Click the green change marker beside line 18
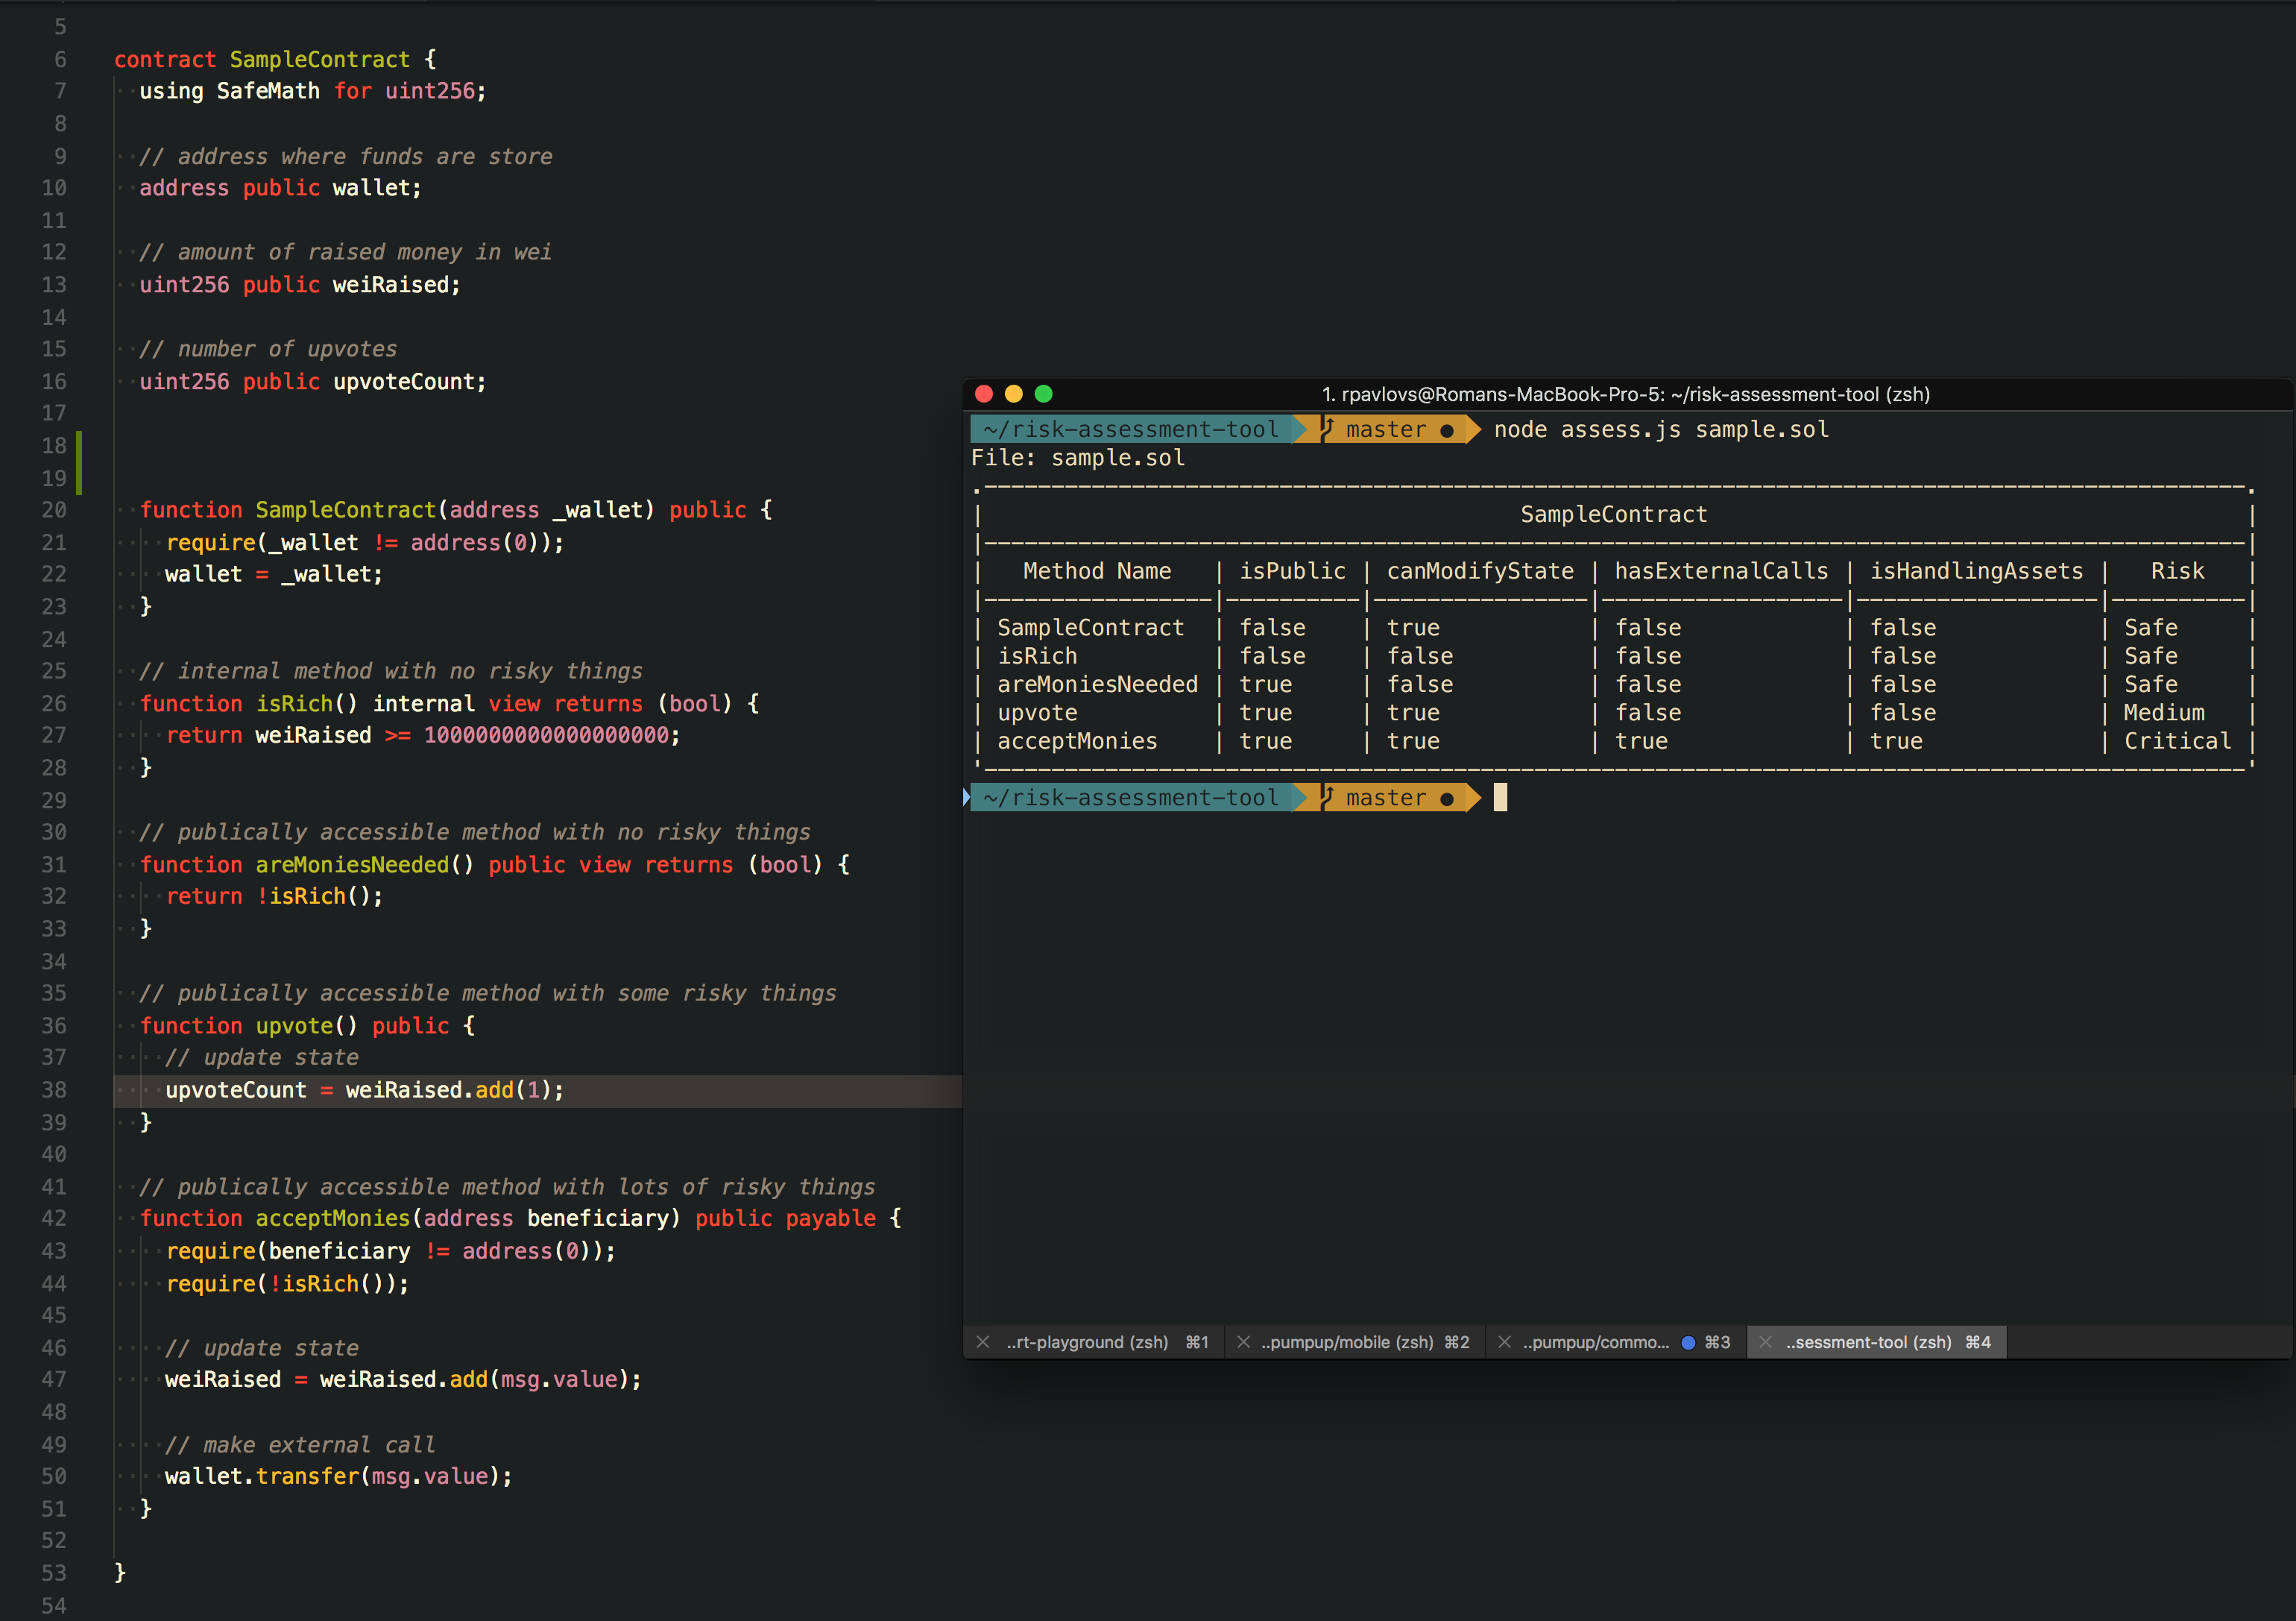Viewport: 2296px width, 1621px height. click(79, 462)
